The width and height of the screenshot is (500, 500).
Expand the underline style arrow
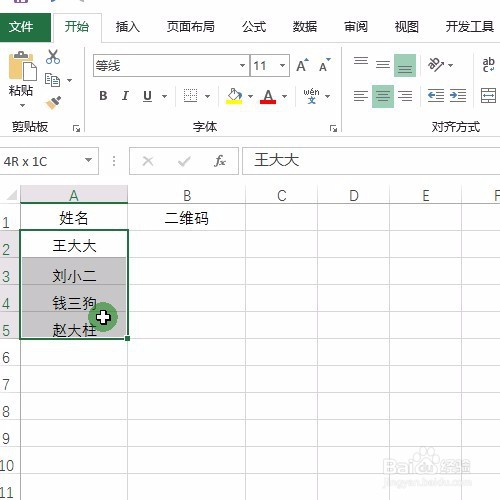(164, 97)
